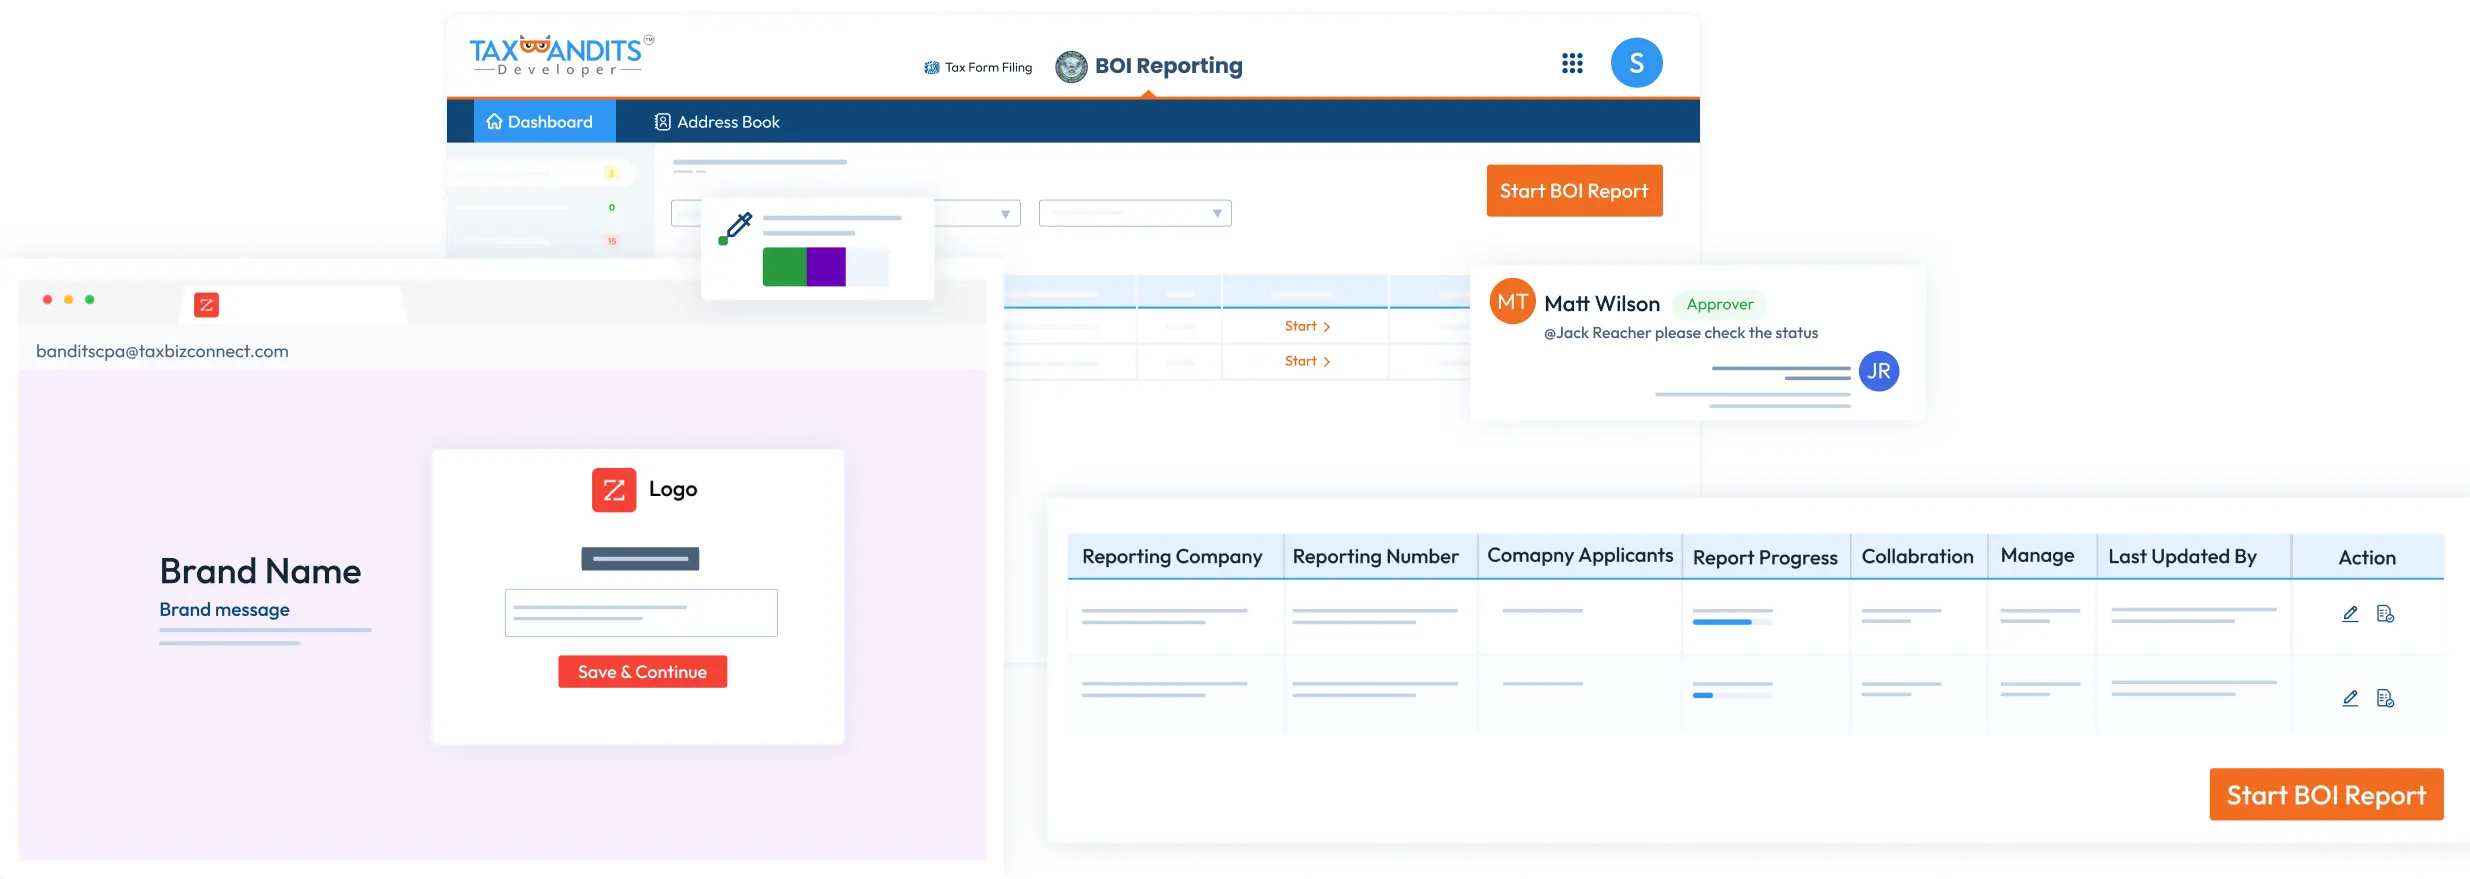The width and height of the screenshot is (2470, 879).
Task: Click the MT avatar for Matt Wilson
Action: (x=1512, y=302)
